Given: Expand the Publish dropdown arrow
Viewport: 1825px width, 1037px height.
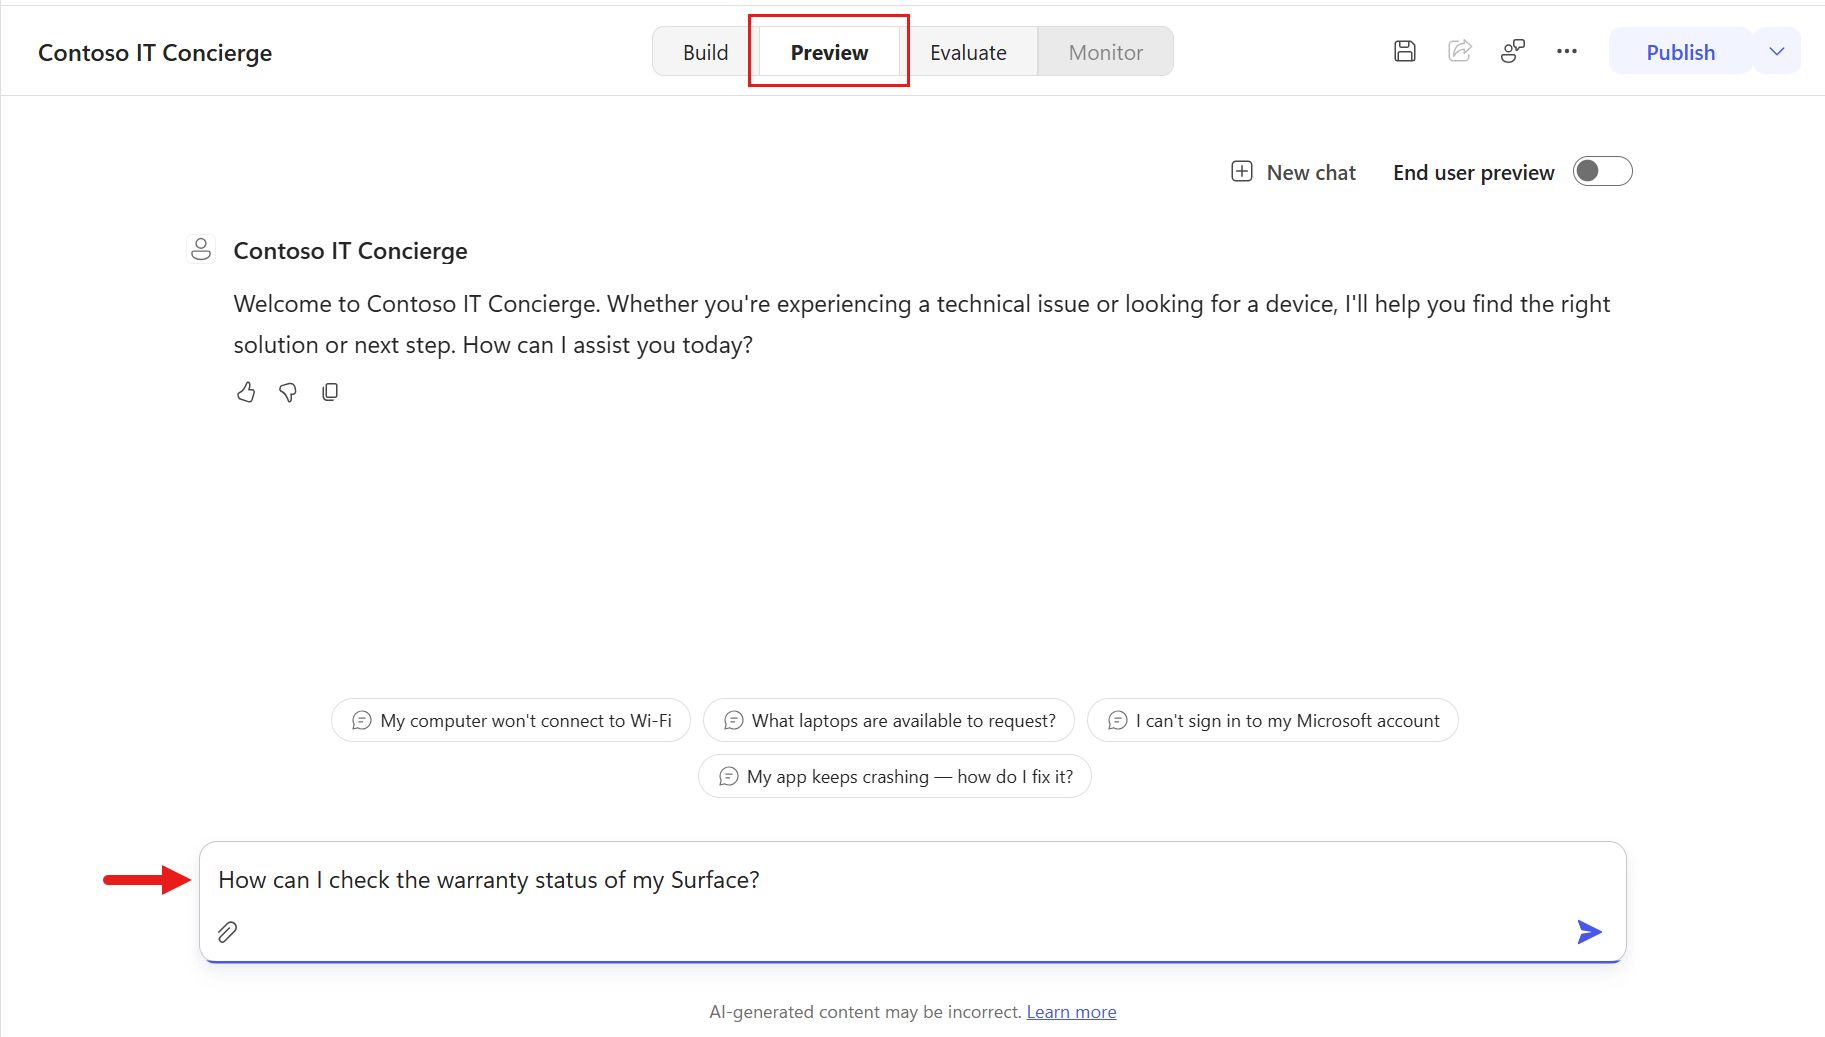Looking at the screenshot, I should point(1777,51).
